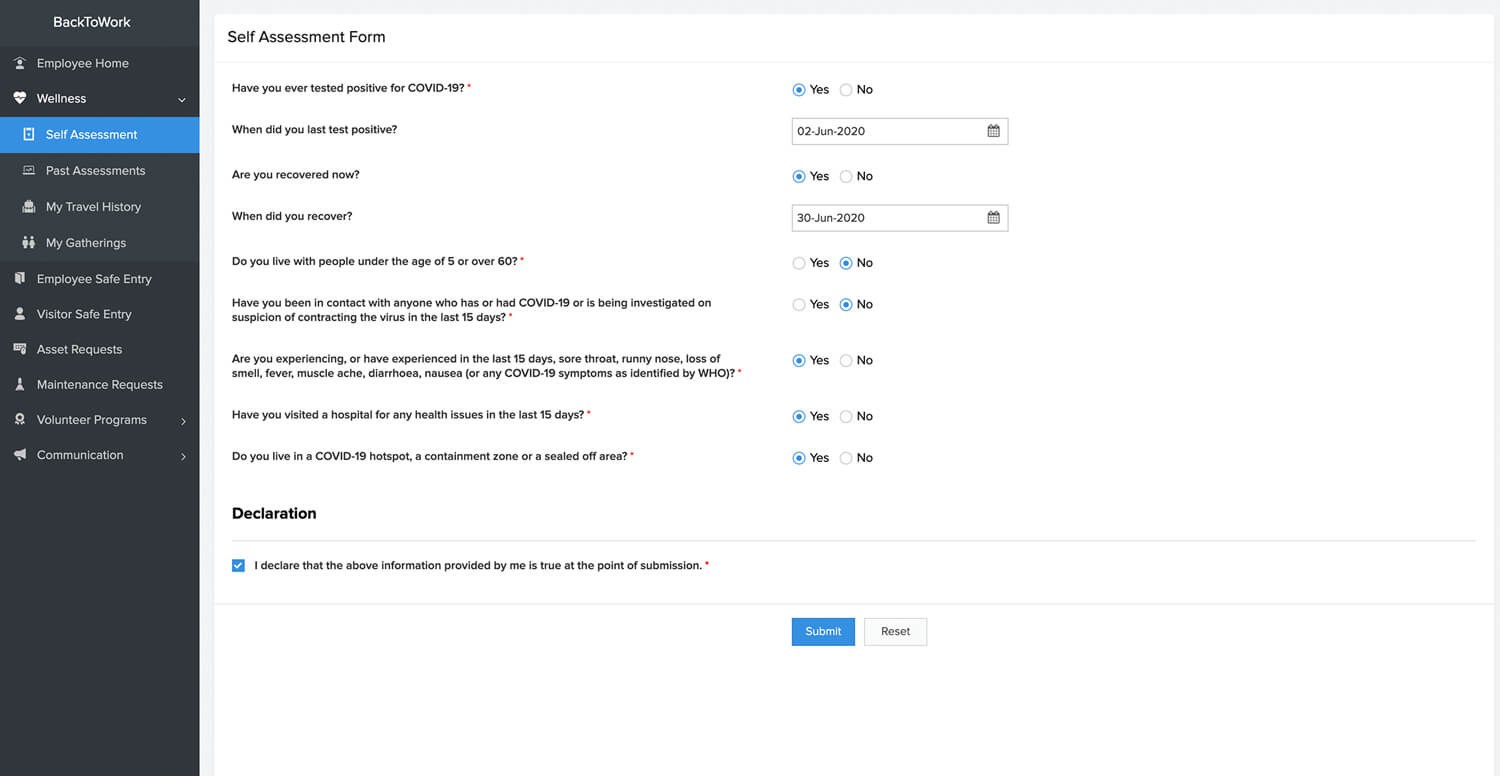Click the Maintenance Requests icon

point(20,385)
